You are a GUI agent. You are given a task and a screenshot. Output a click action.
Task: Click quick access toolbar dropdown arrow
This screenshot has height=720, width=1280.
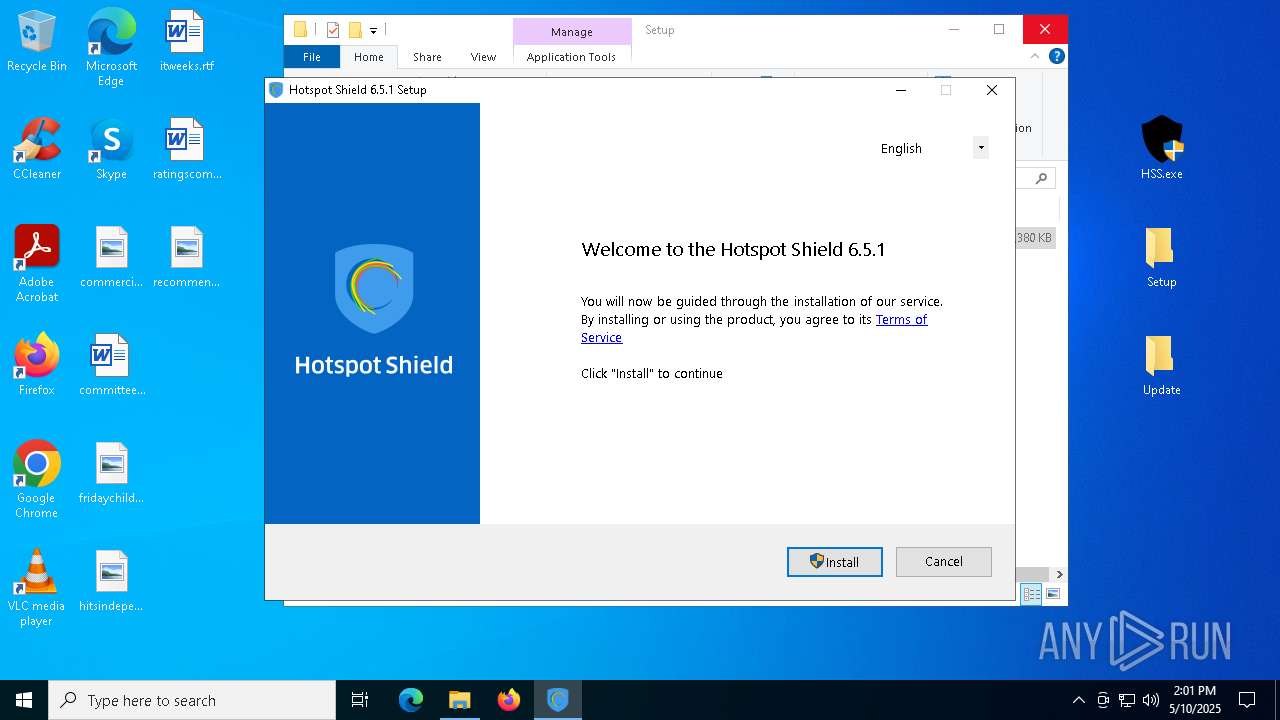point(374,30)
